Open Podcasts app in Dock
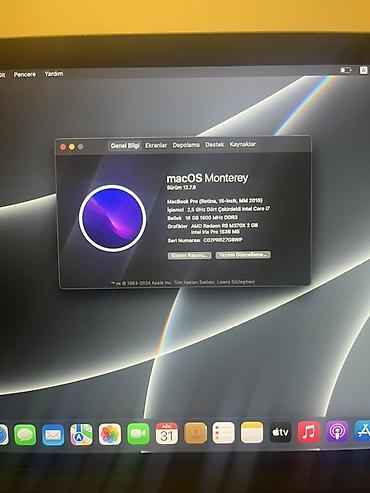This screenshot has height=493, width=370. tap(337, 431)
